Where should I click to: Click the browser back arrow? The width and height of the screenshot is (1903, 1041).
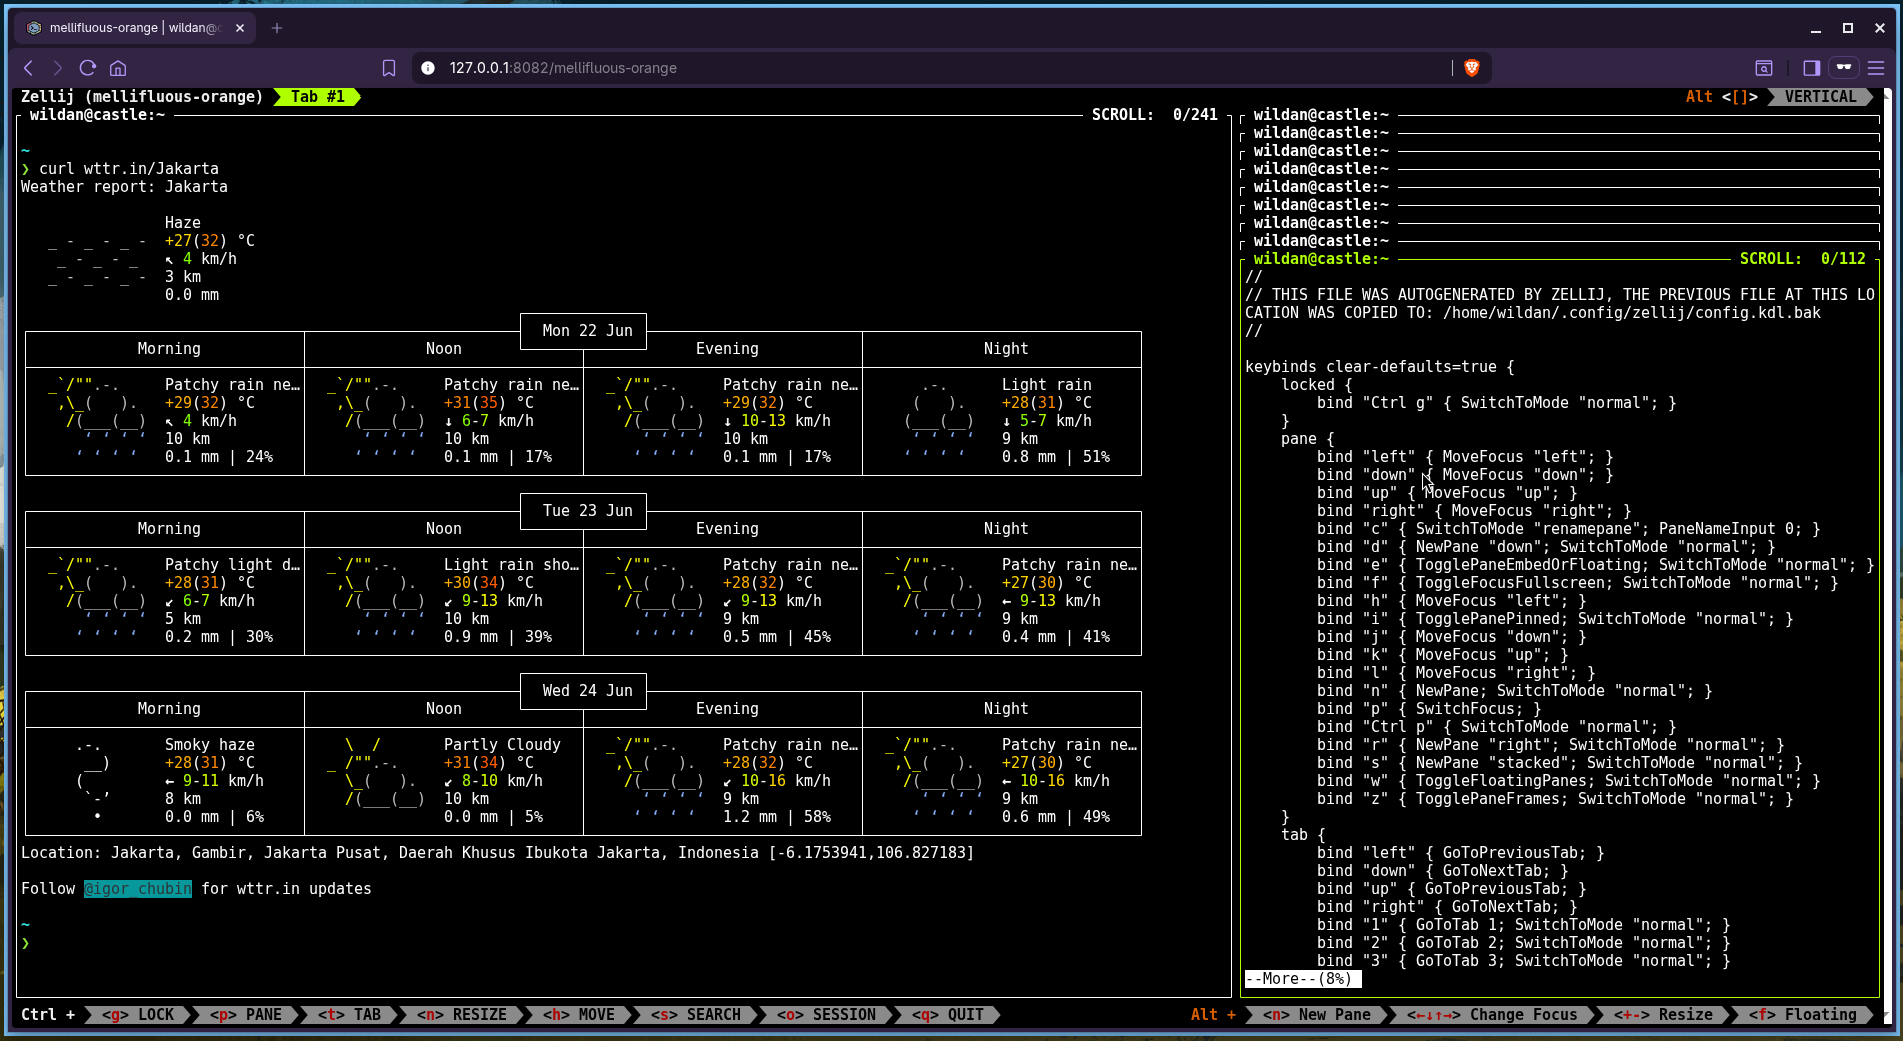(28, 68)
